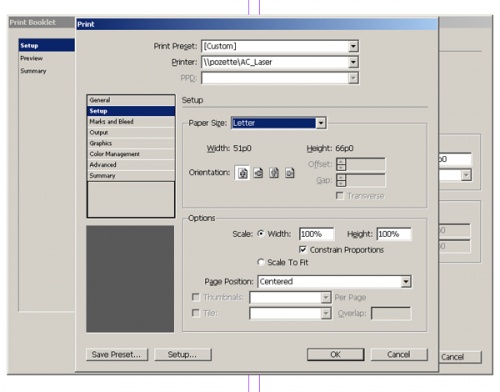Open the Graphics panel
This screenshot has height=392, width=500.
pos(131,143)
